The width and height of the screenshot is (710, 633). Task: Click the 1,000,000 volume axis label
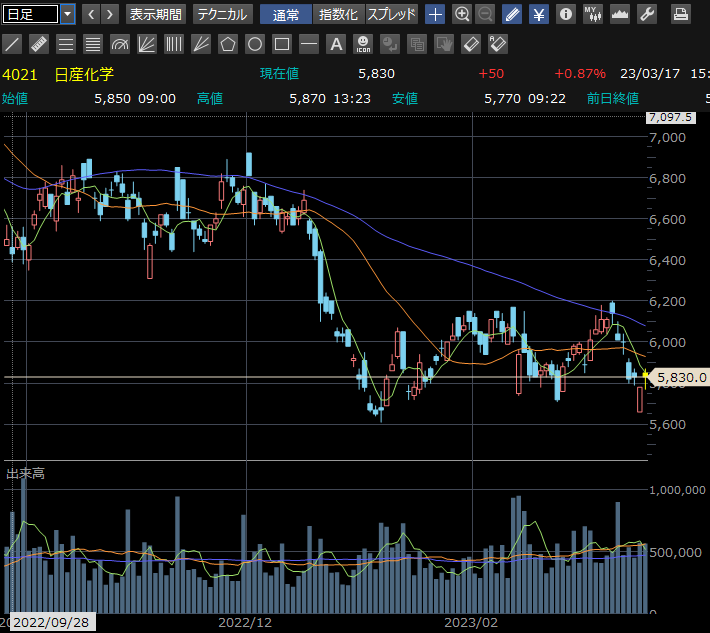(677, 490)
